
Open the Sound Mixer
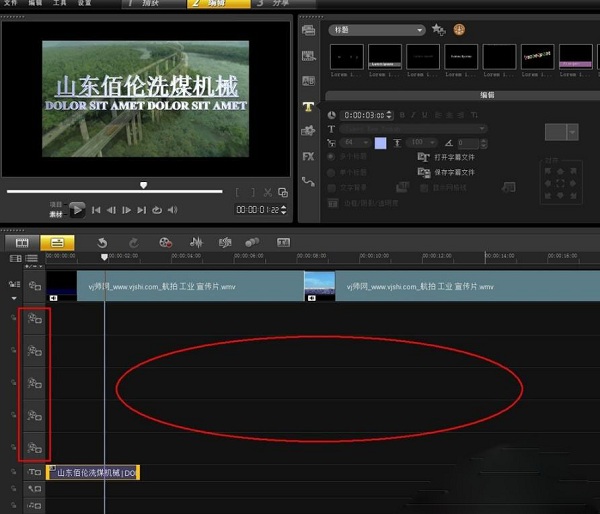(x=196, y=242)
